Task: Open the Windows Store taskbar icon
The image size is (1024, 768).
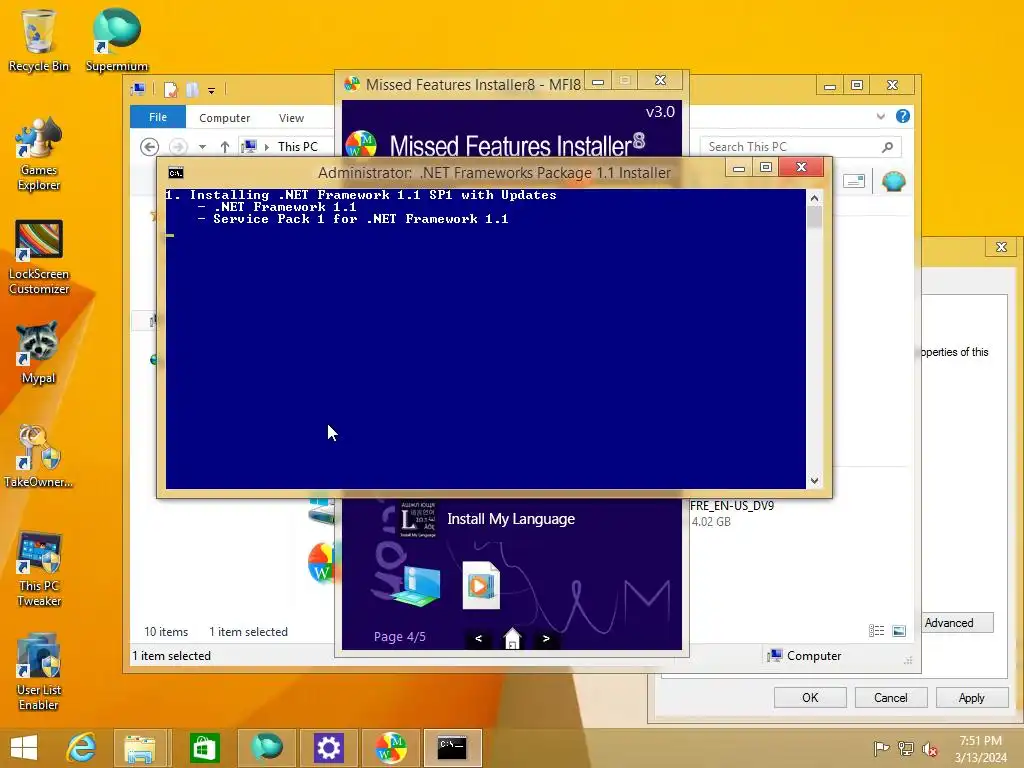Action: (x=204, y=748)
